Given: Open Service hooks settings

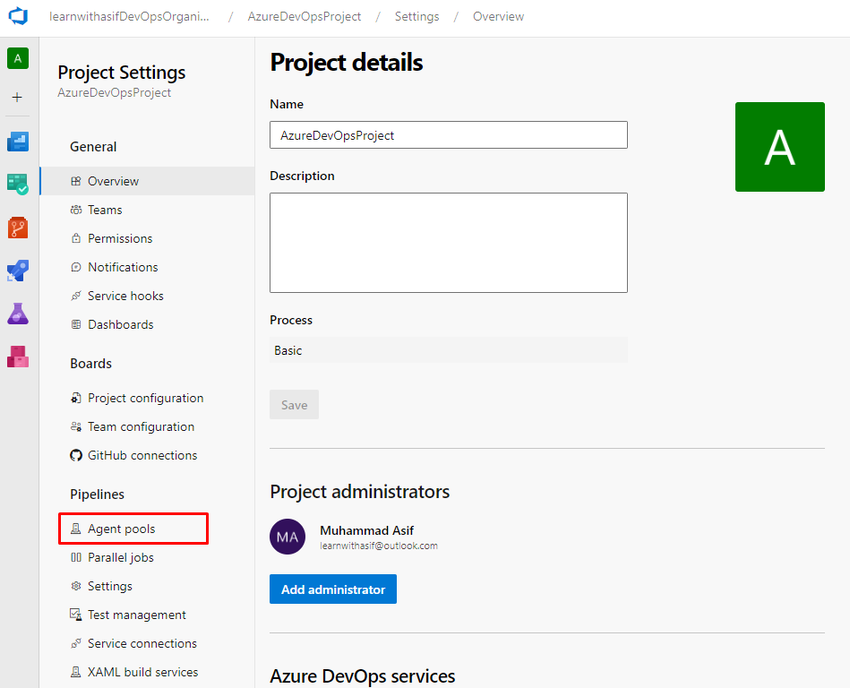Looking at the screenshot, I should [125, 296].
